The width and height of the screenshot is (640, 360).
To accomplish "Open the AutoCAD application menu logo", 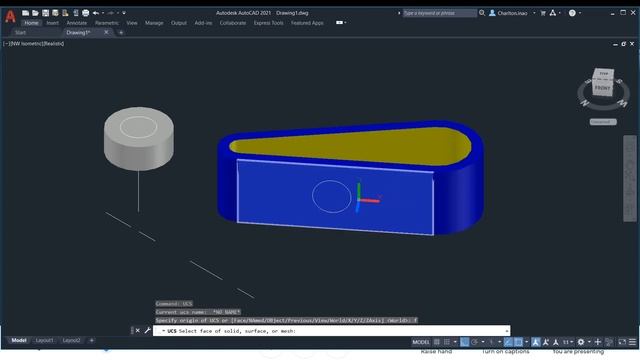I will click(x=10, y=16).
